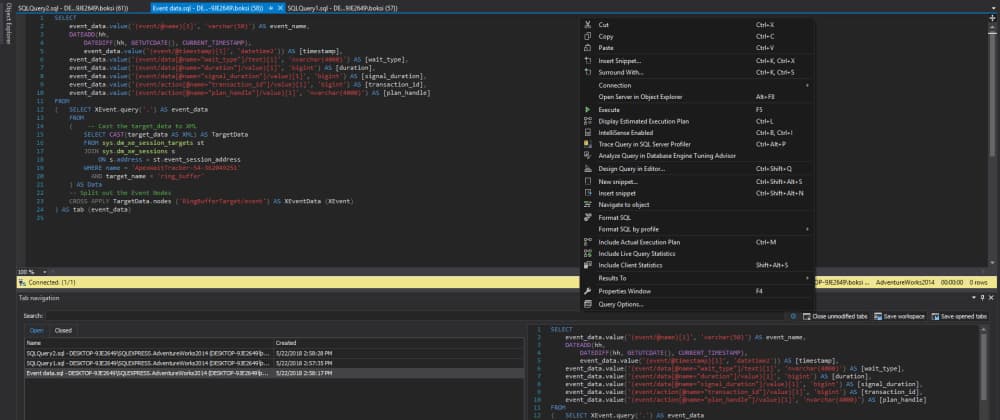Click Save workspace button
Screen dimensions: 1000x420
pos(899,316)
